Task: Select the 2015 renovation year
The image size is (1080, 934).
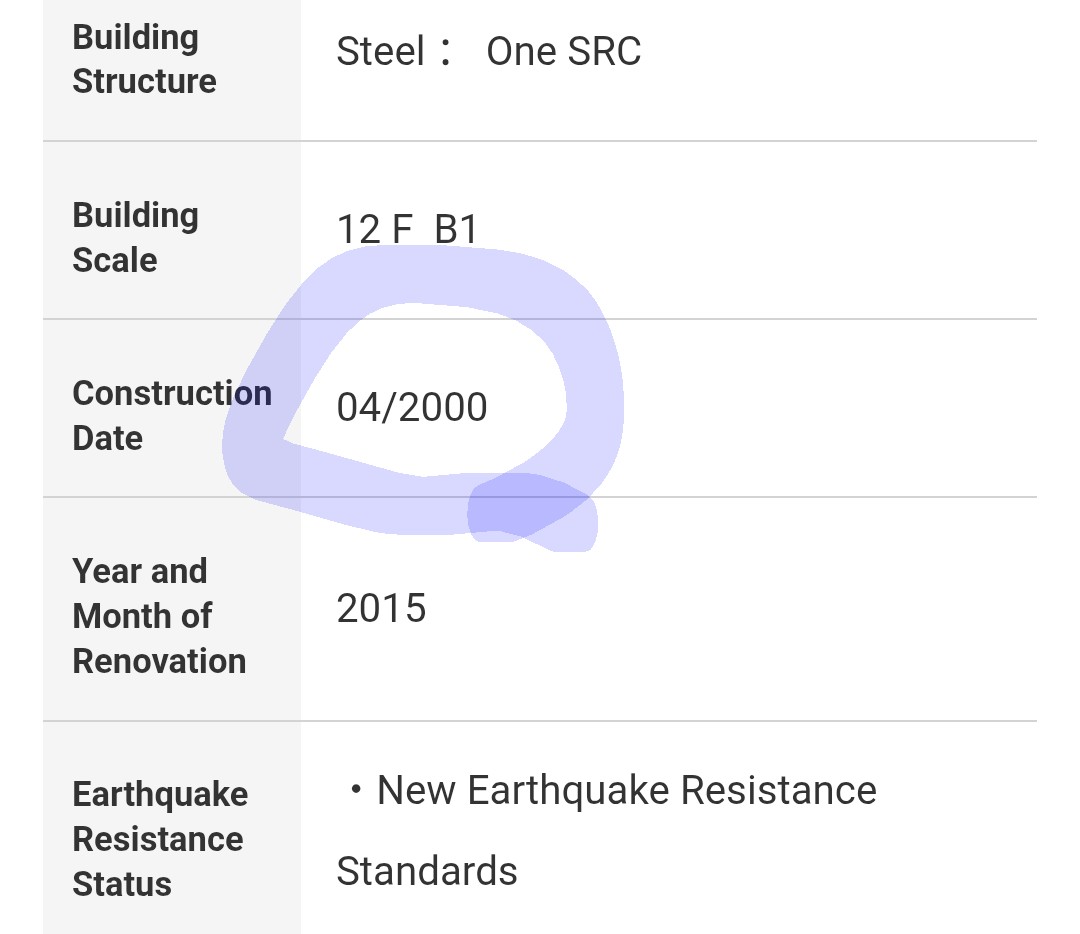Action: 381,608
